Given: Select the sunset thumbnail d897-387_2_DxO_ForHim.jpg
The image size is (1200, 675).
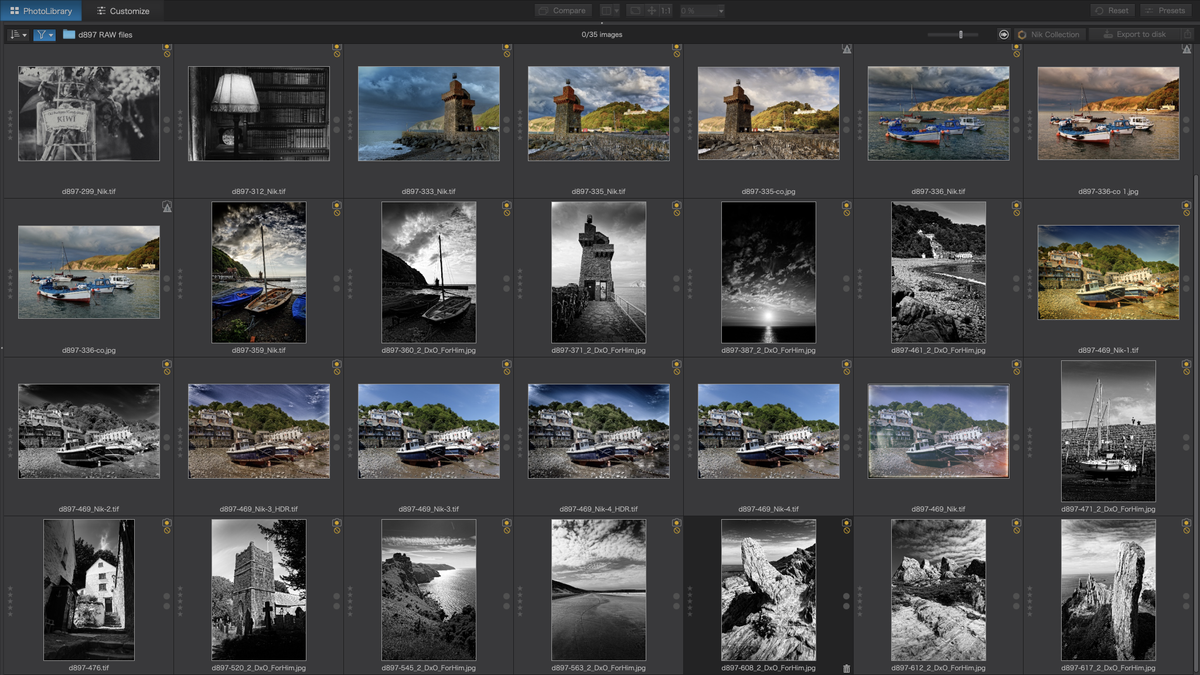Looking at the screenshot, I should click(x=769, y=272).
